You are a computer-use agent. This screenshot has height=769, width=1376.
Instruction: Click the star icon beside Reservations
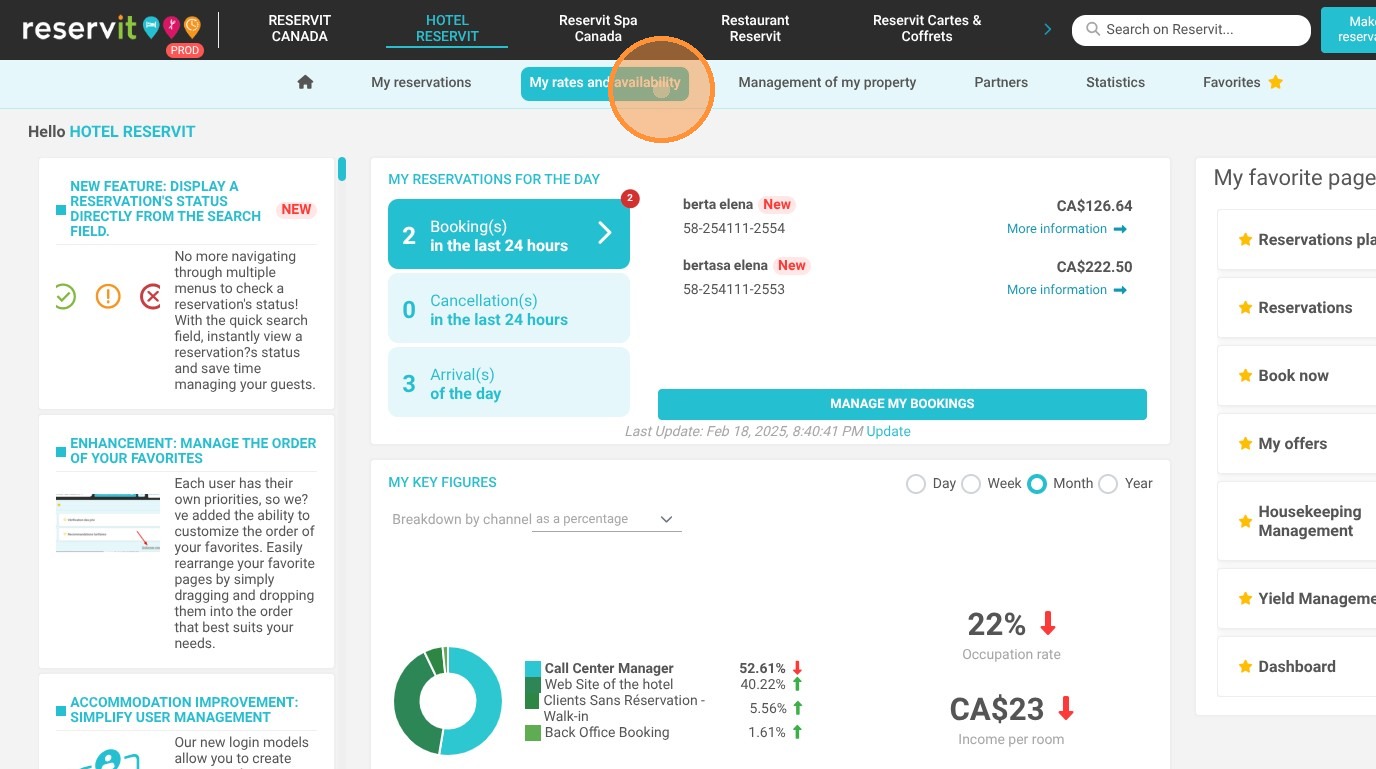(x=1245, y=308)
